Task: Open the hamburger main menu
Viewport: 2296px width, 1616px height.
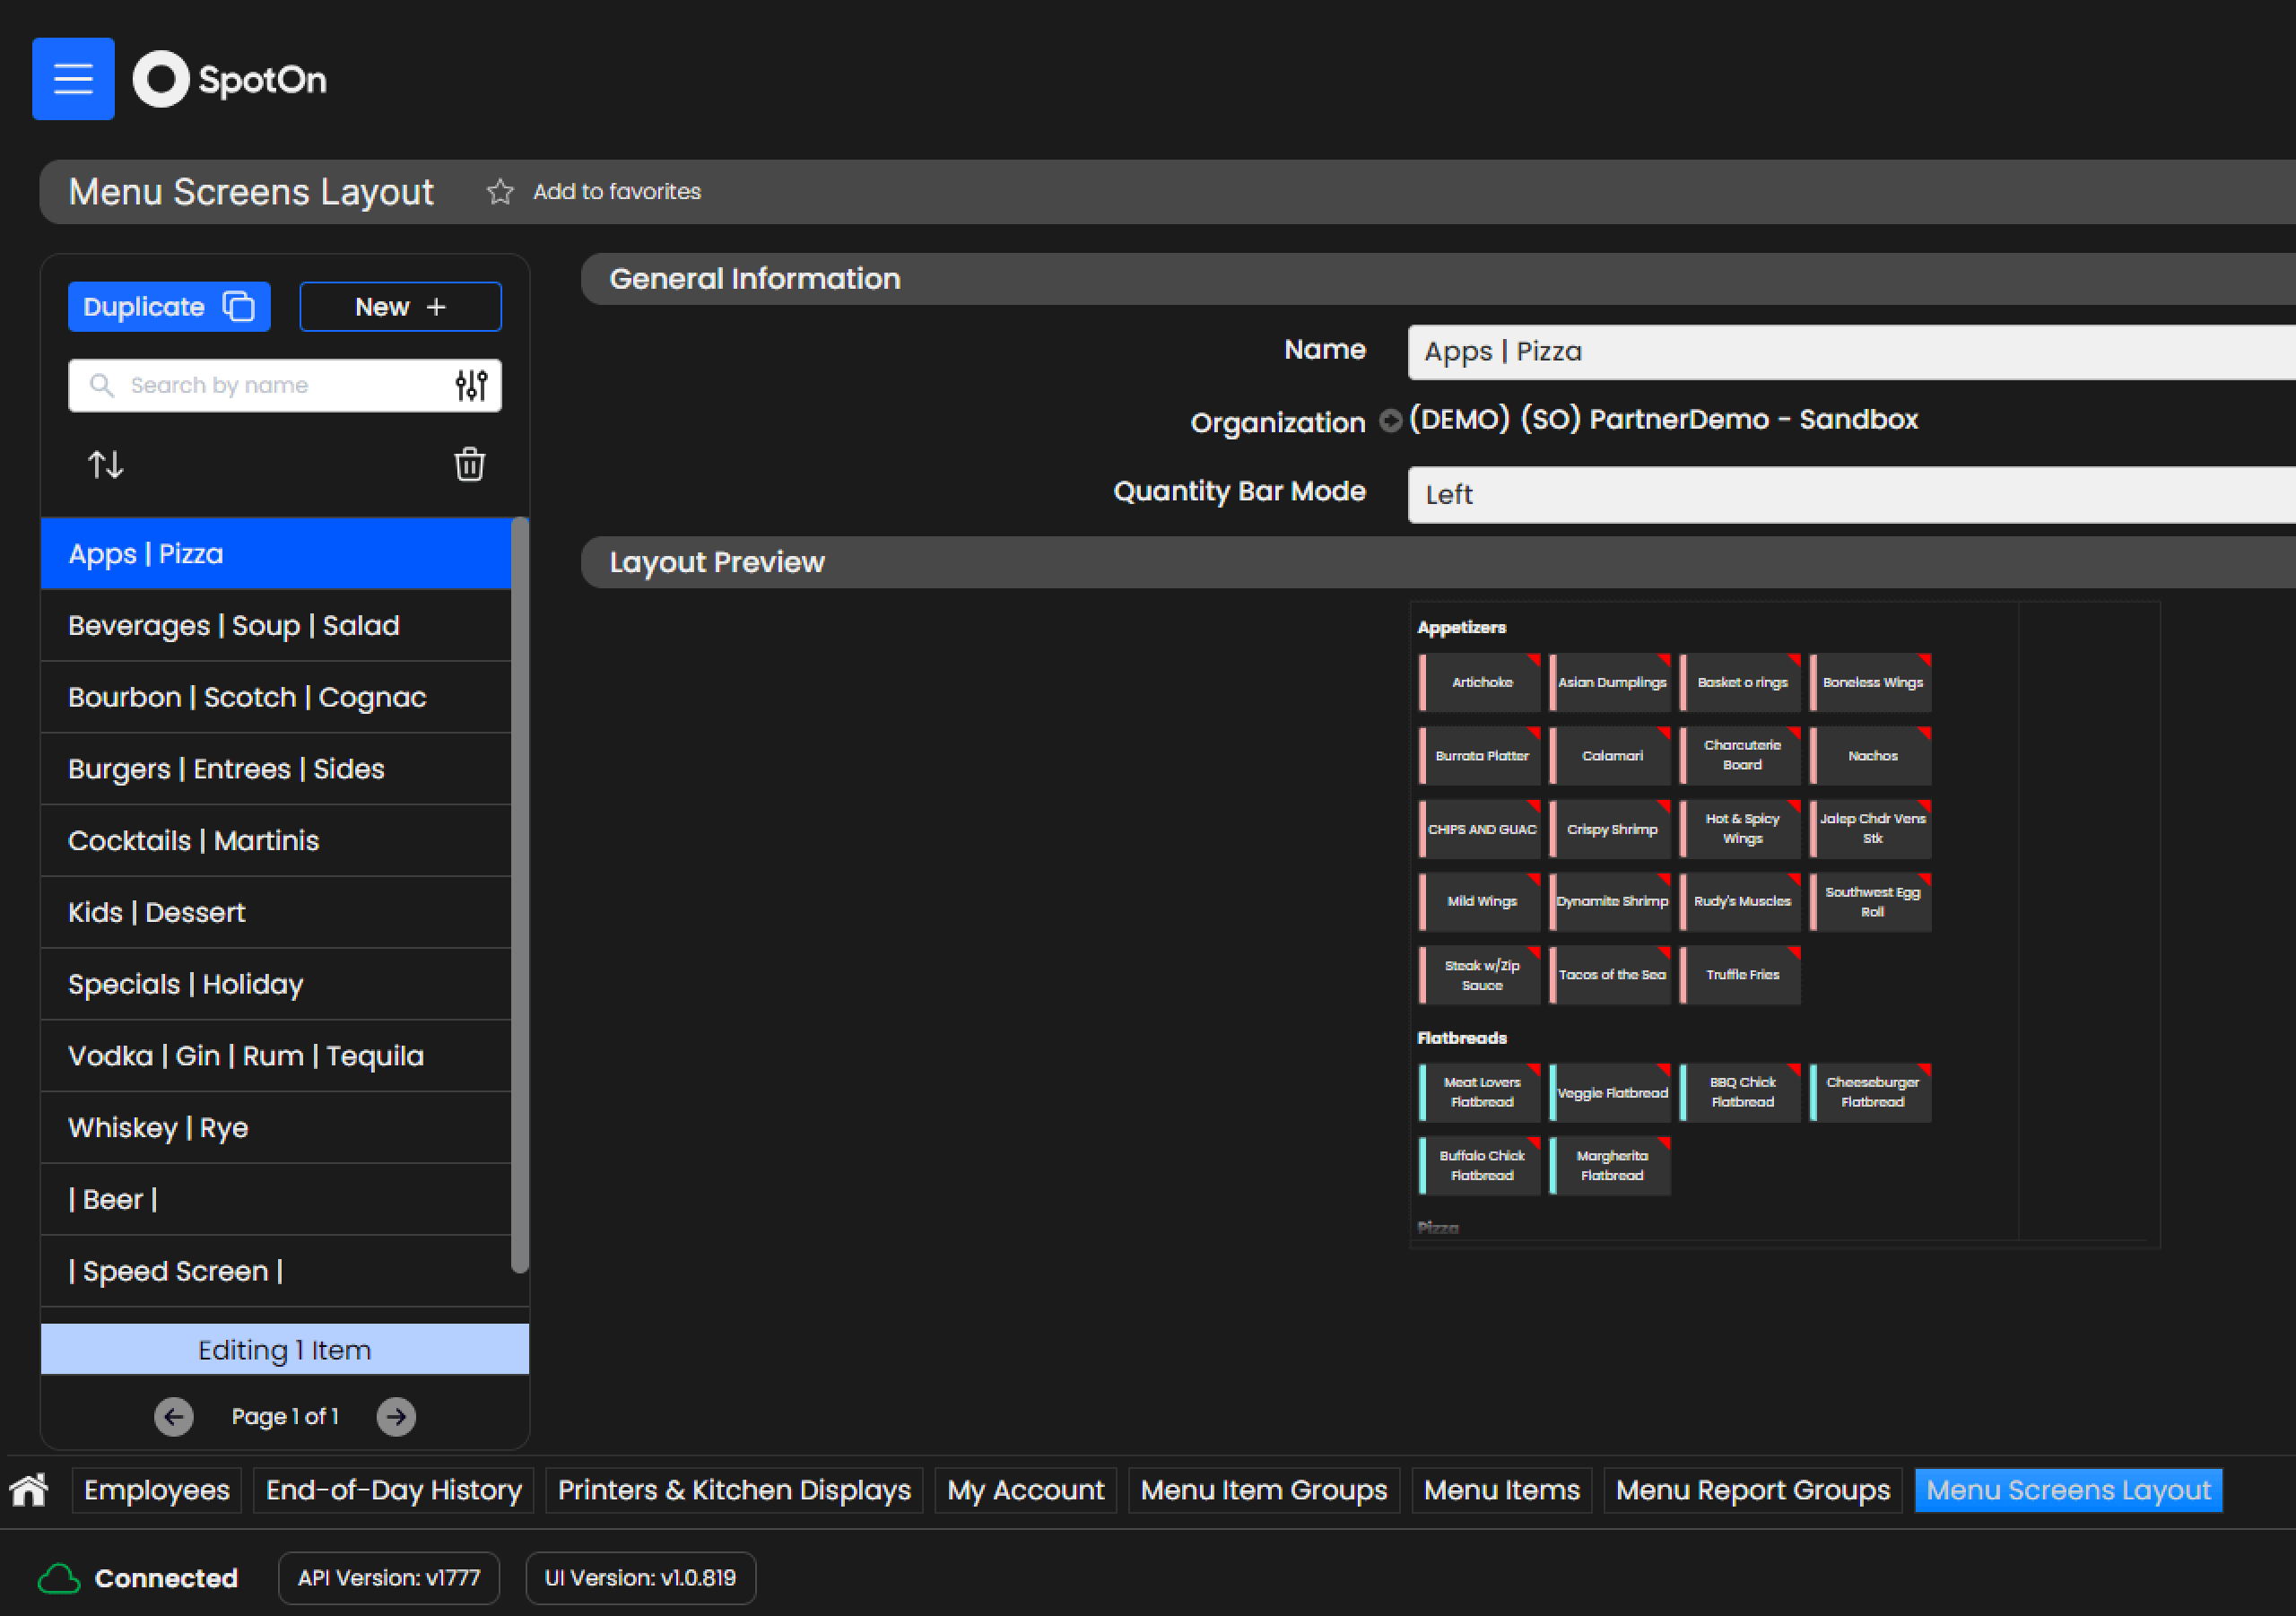Action: (x=73, y=79)
